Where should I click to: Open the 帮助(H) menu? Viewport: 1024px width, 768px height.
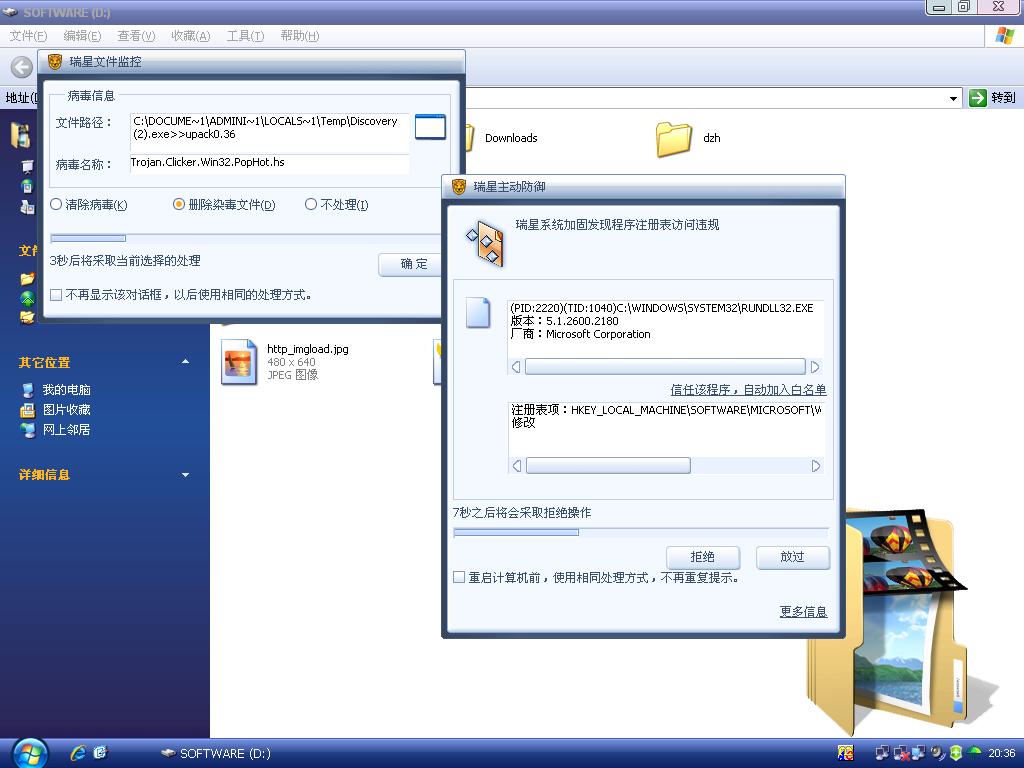point(300,36)
